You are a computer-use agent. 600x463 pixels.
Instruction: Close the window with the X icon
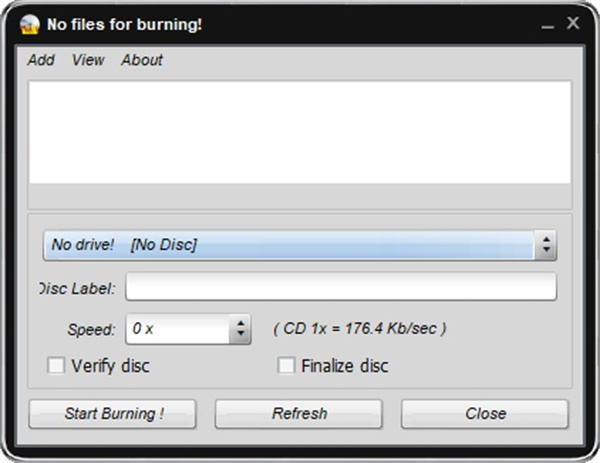pos(573,22)
